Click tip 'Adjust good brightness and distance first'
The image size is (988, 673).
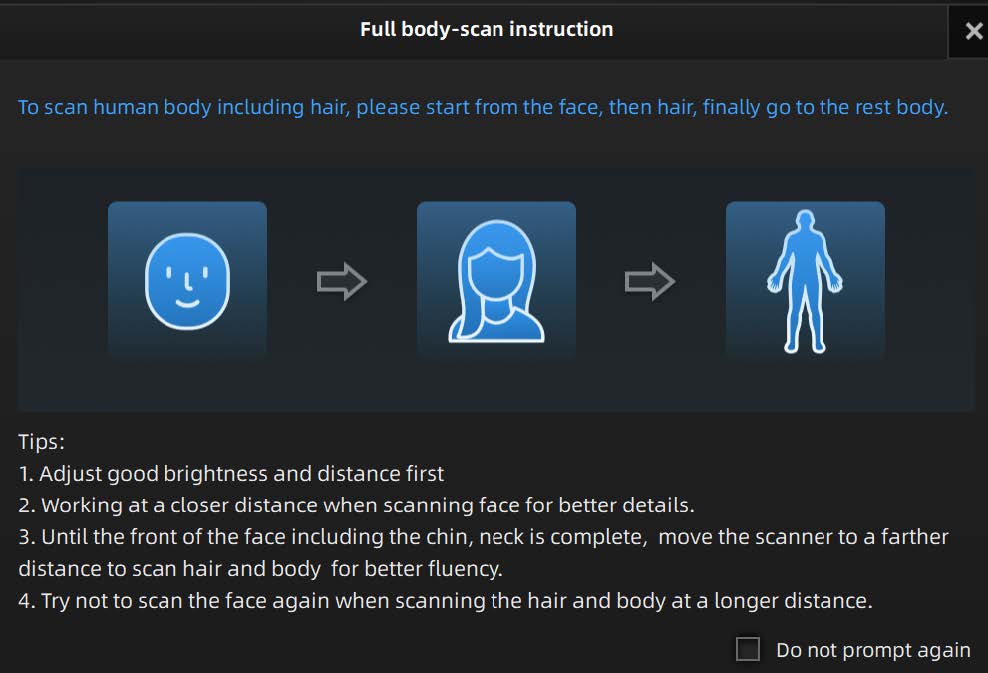(231, 473)
